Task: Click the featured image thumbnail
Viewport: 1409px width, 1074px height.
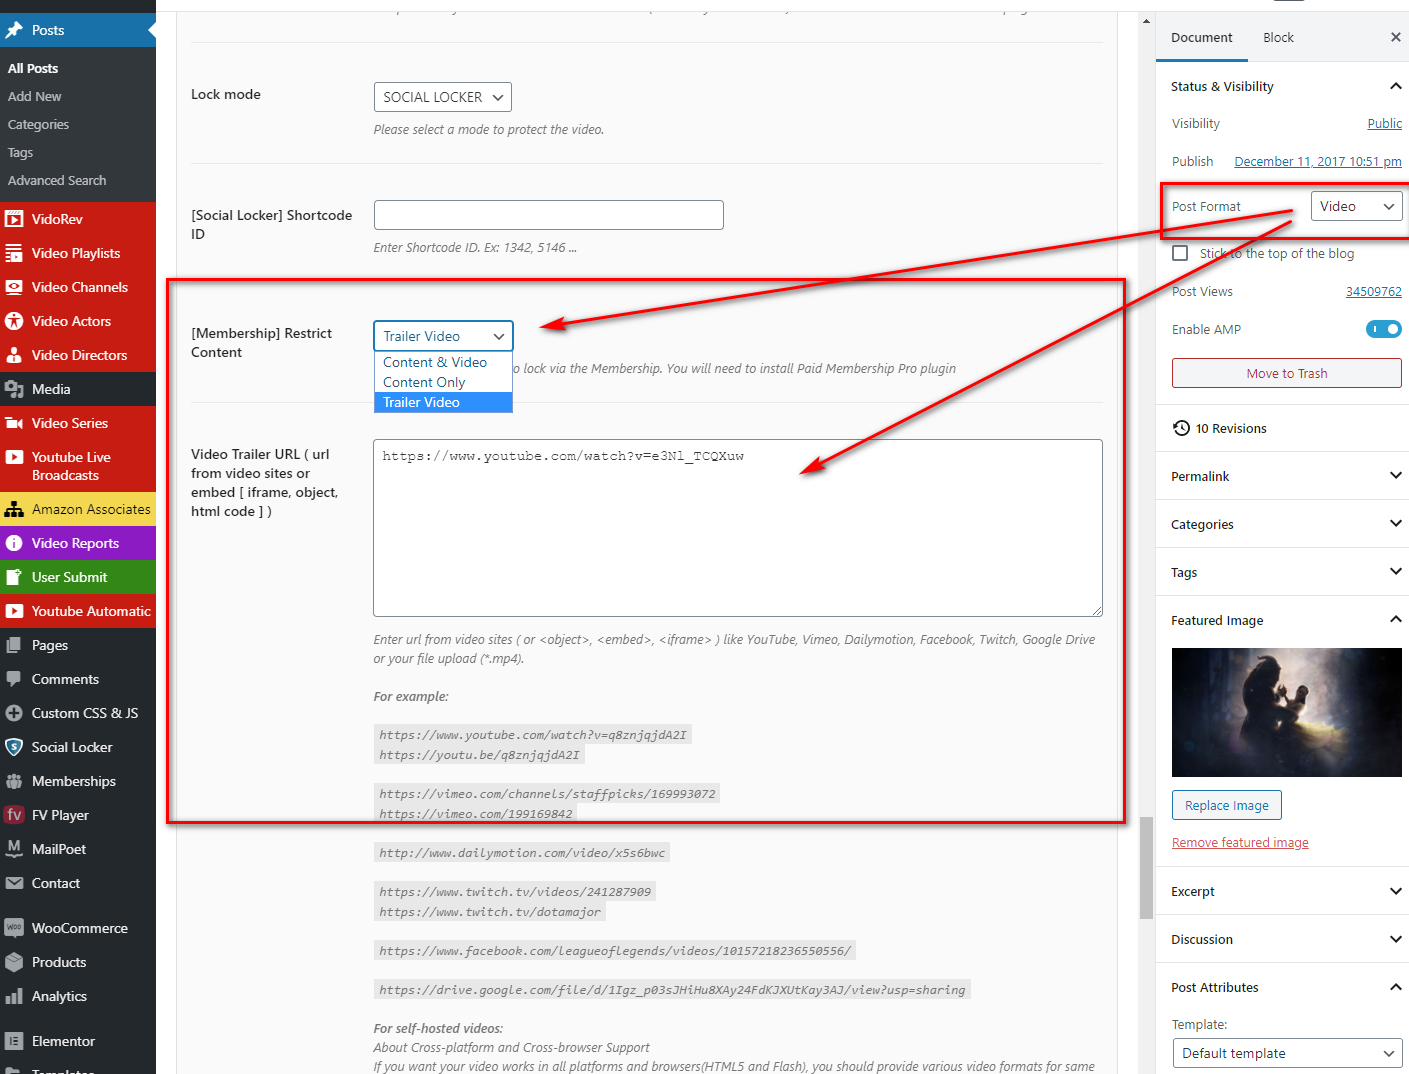Action: click(1286, 712)
